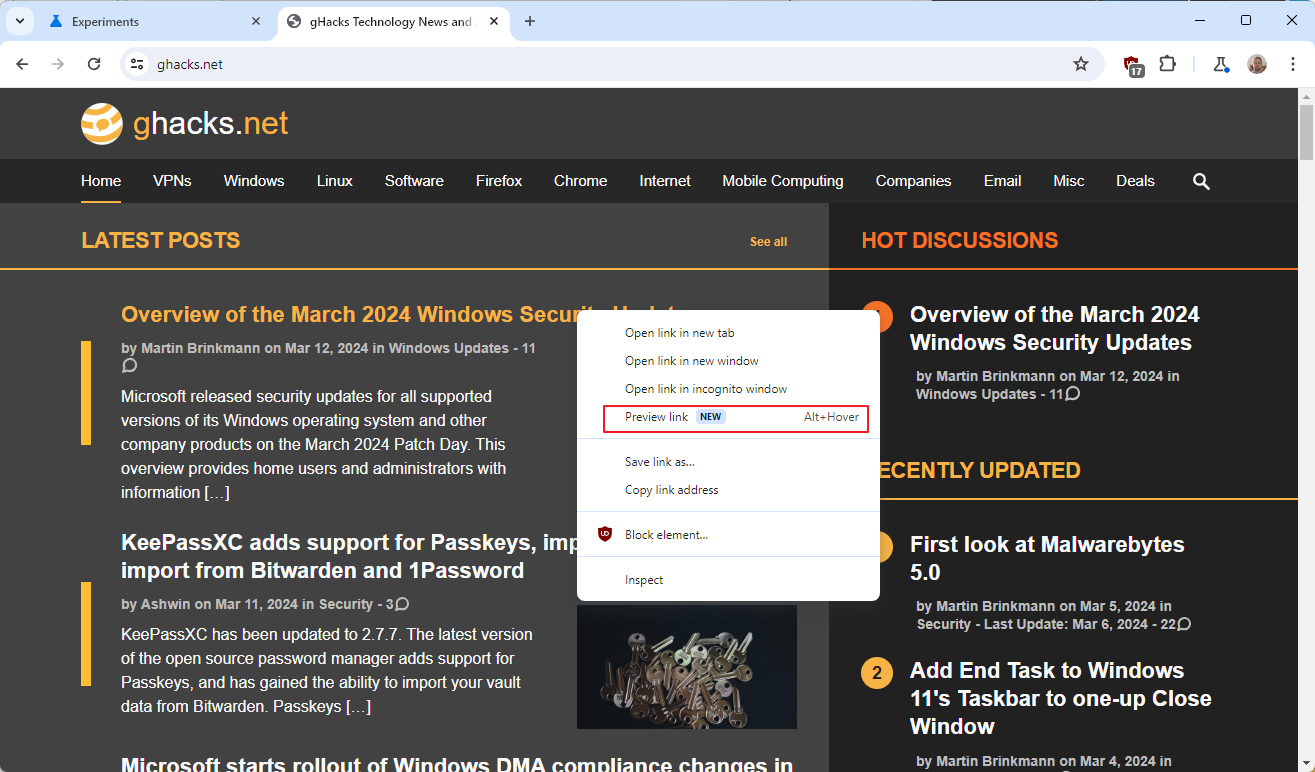Click See all latest posts link

coord(768,242)
